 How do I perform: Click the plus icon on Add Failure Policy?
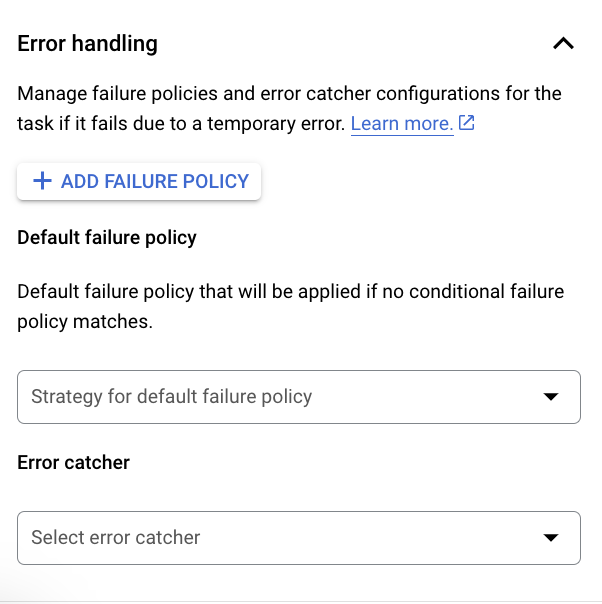(42, 181)
